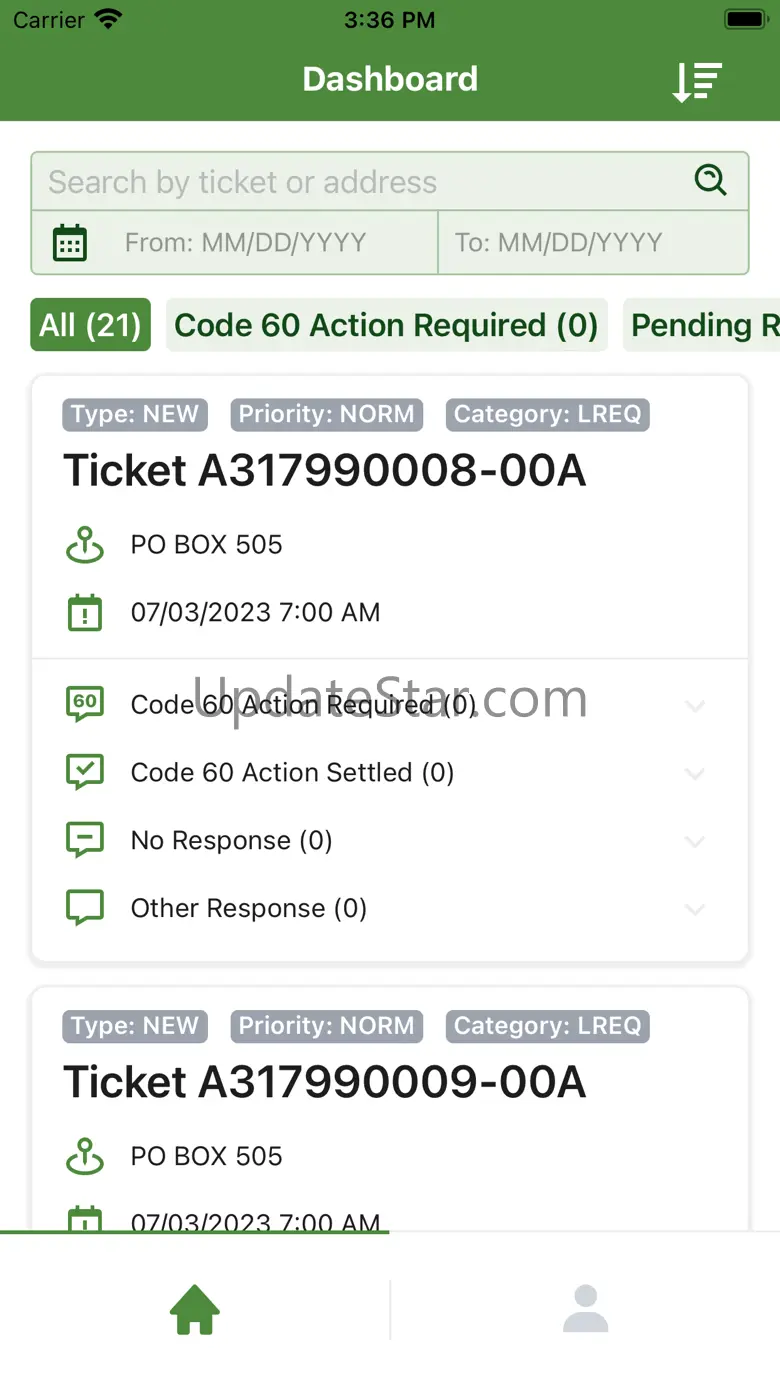Expand the Other Response chevron
The width and height of the screenshot is (780, 1387).
click(x=695, y=910)
